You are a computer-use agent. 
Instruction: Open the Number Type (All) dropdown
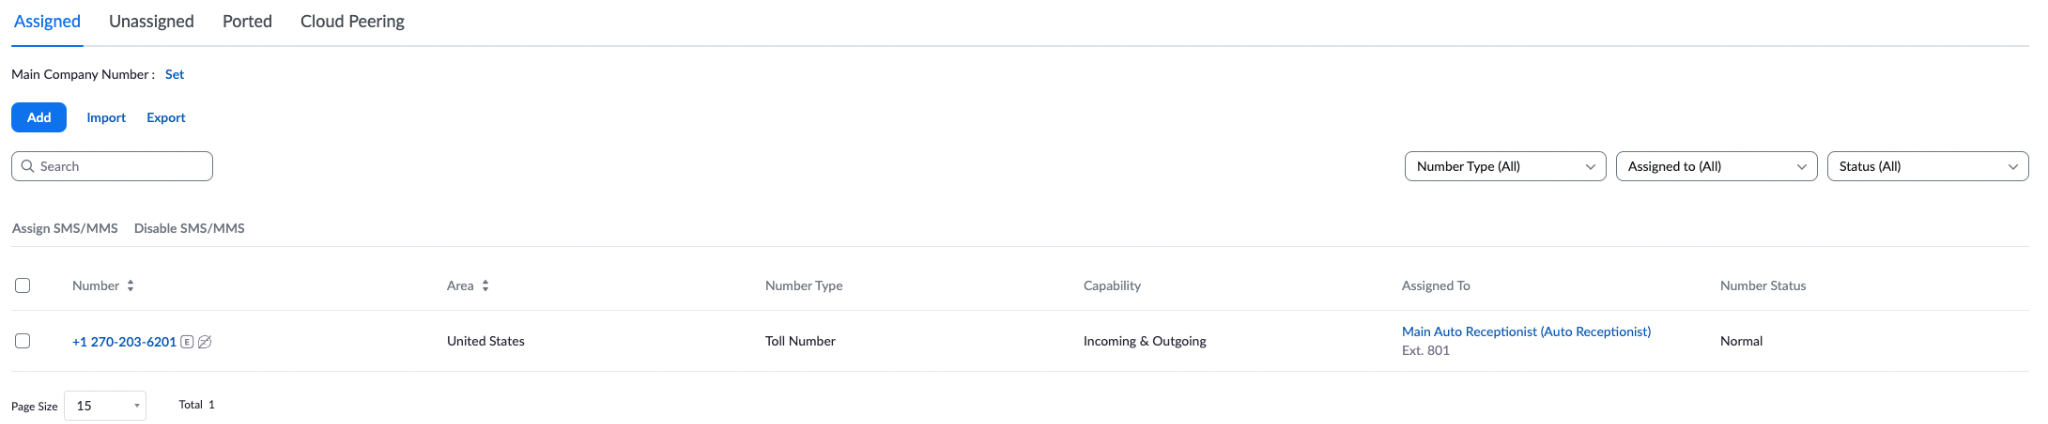pyautogui.click(x=1505, y=166)
